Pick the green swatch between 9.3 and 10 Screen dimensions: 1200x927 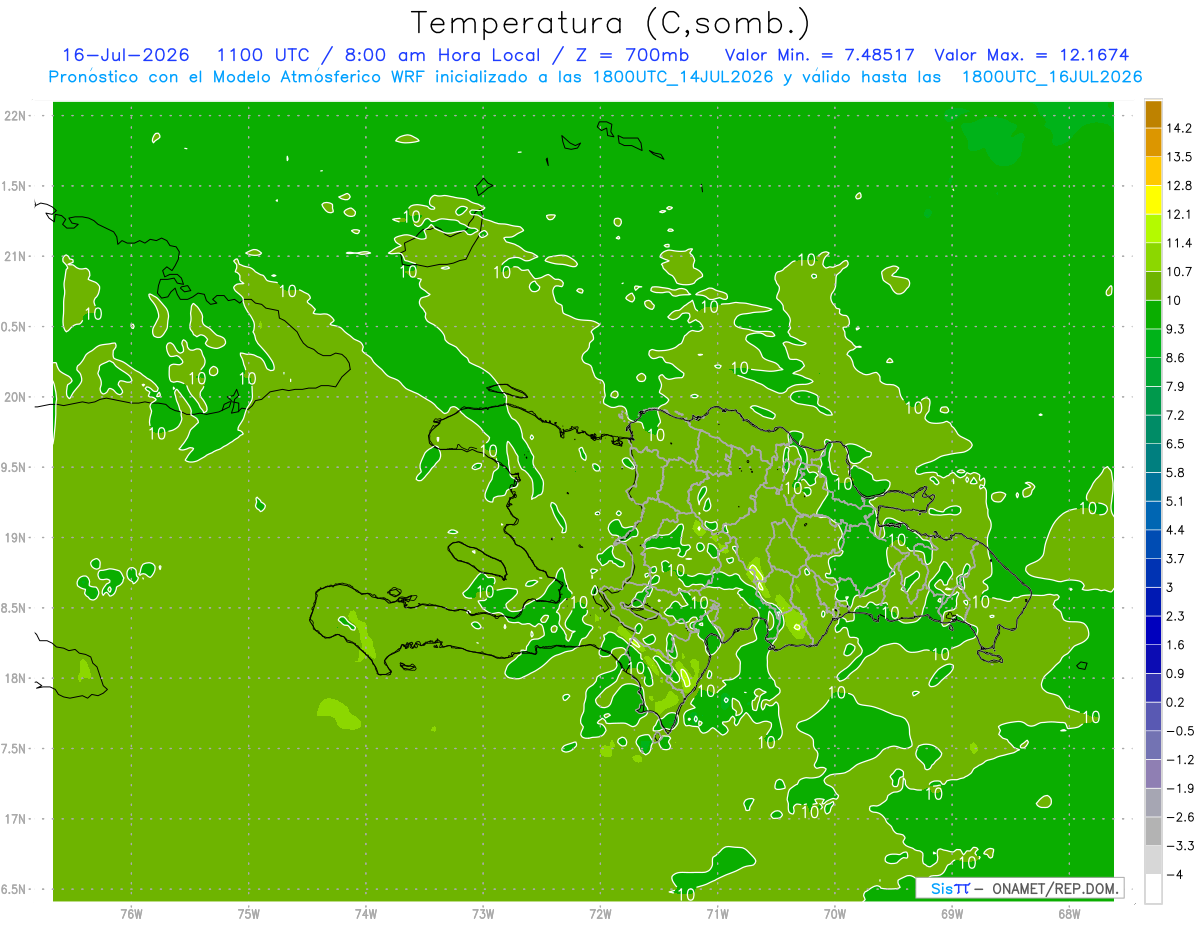(x=1153, y=315)
